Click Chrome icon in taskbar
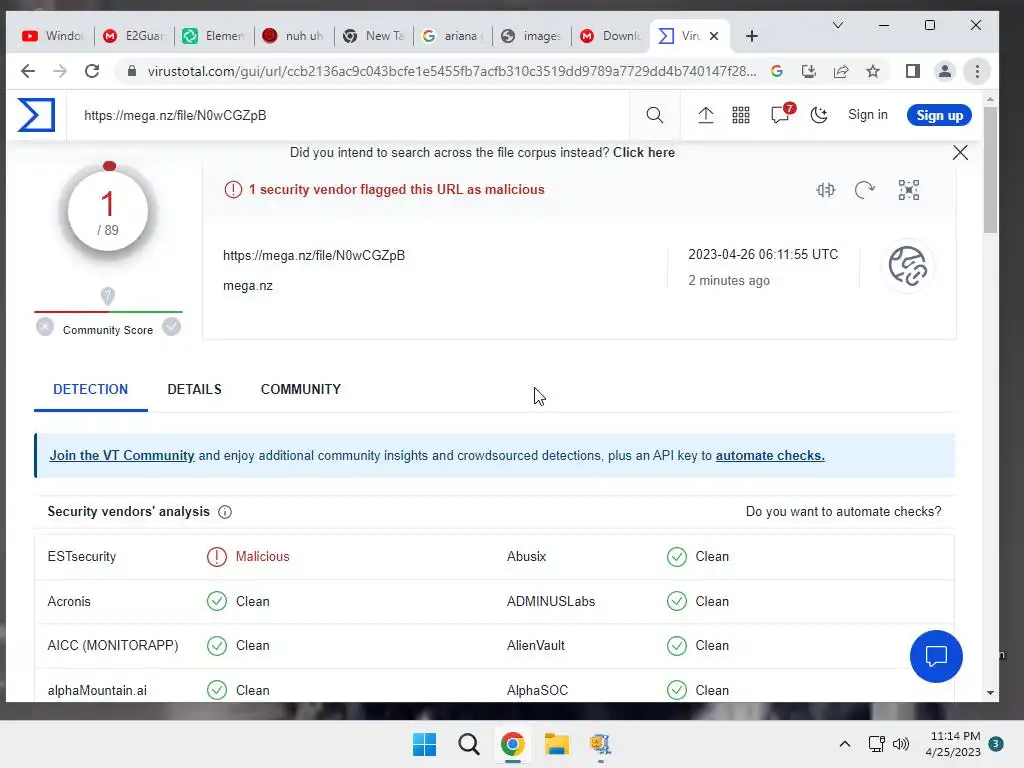1024x768 pixels. pyautogui.click(x=513, y=744)
